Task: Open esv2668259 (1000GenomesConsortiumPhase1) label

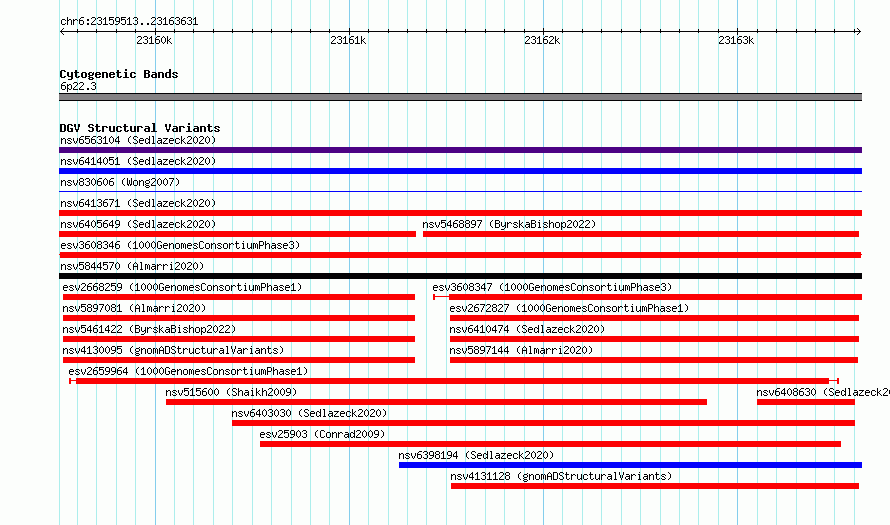Action: point(182,287)
